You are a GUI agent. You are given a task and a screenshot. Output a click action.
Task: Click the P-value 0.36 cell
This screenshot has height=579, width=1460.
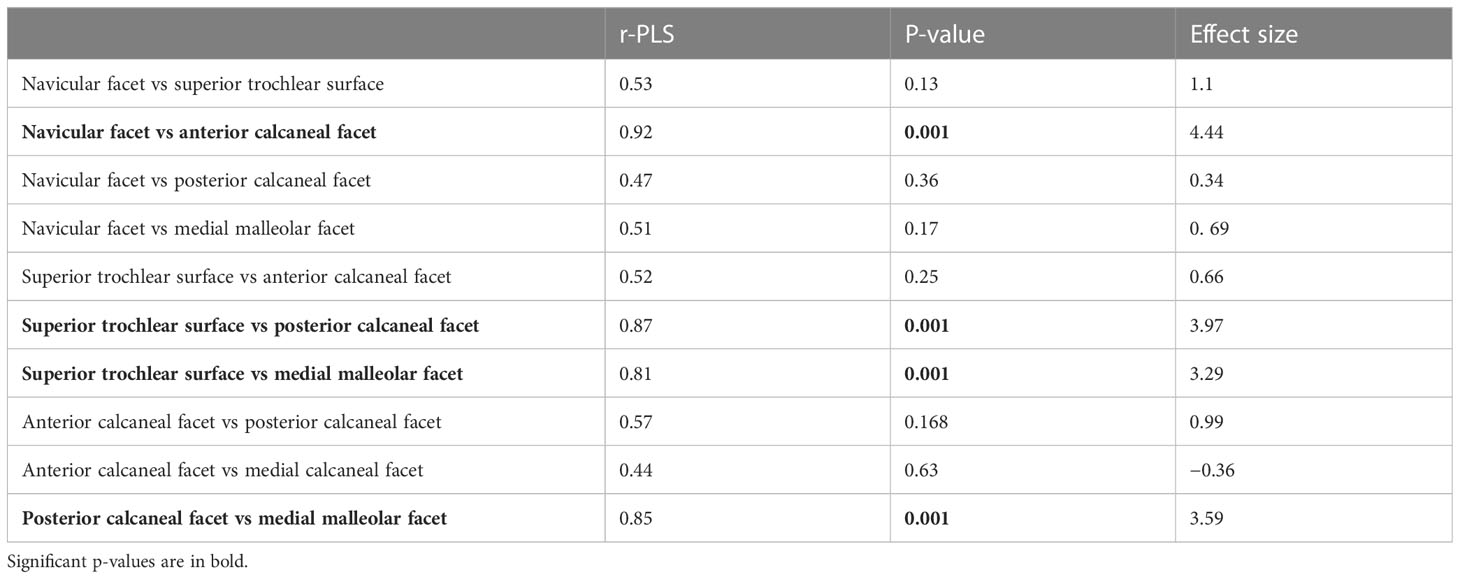pyautogui.click(x=919, y=180)
